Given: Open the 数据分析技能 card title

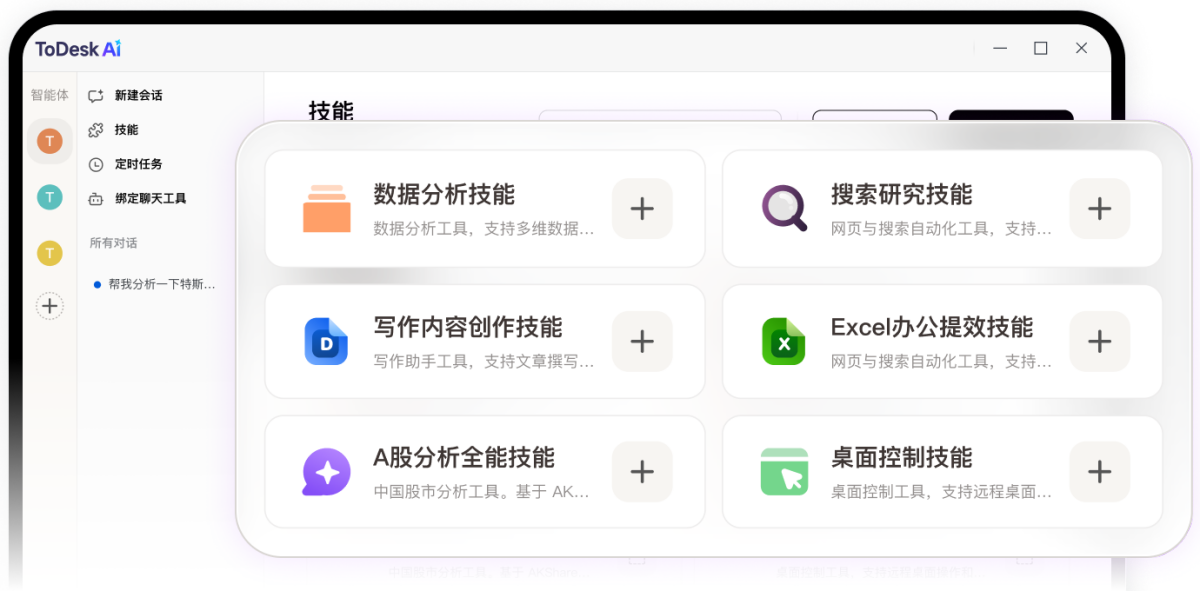Looking at the screenshot, I should click(x=444, y=194).
